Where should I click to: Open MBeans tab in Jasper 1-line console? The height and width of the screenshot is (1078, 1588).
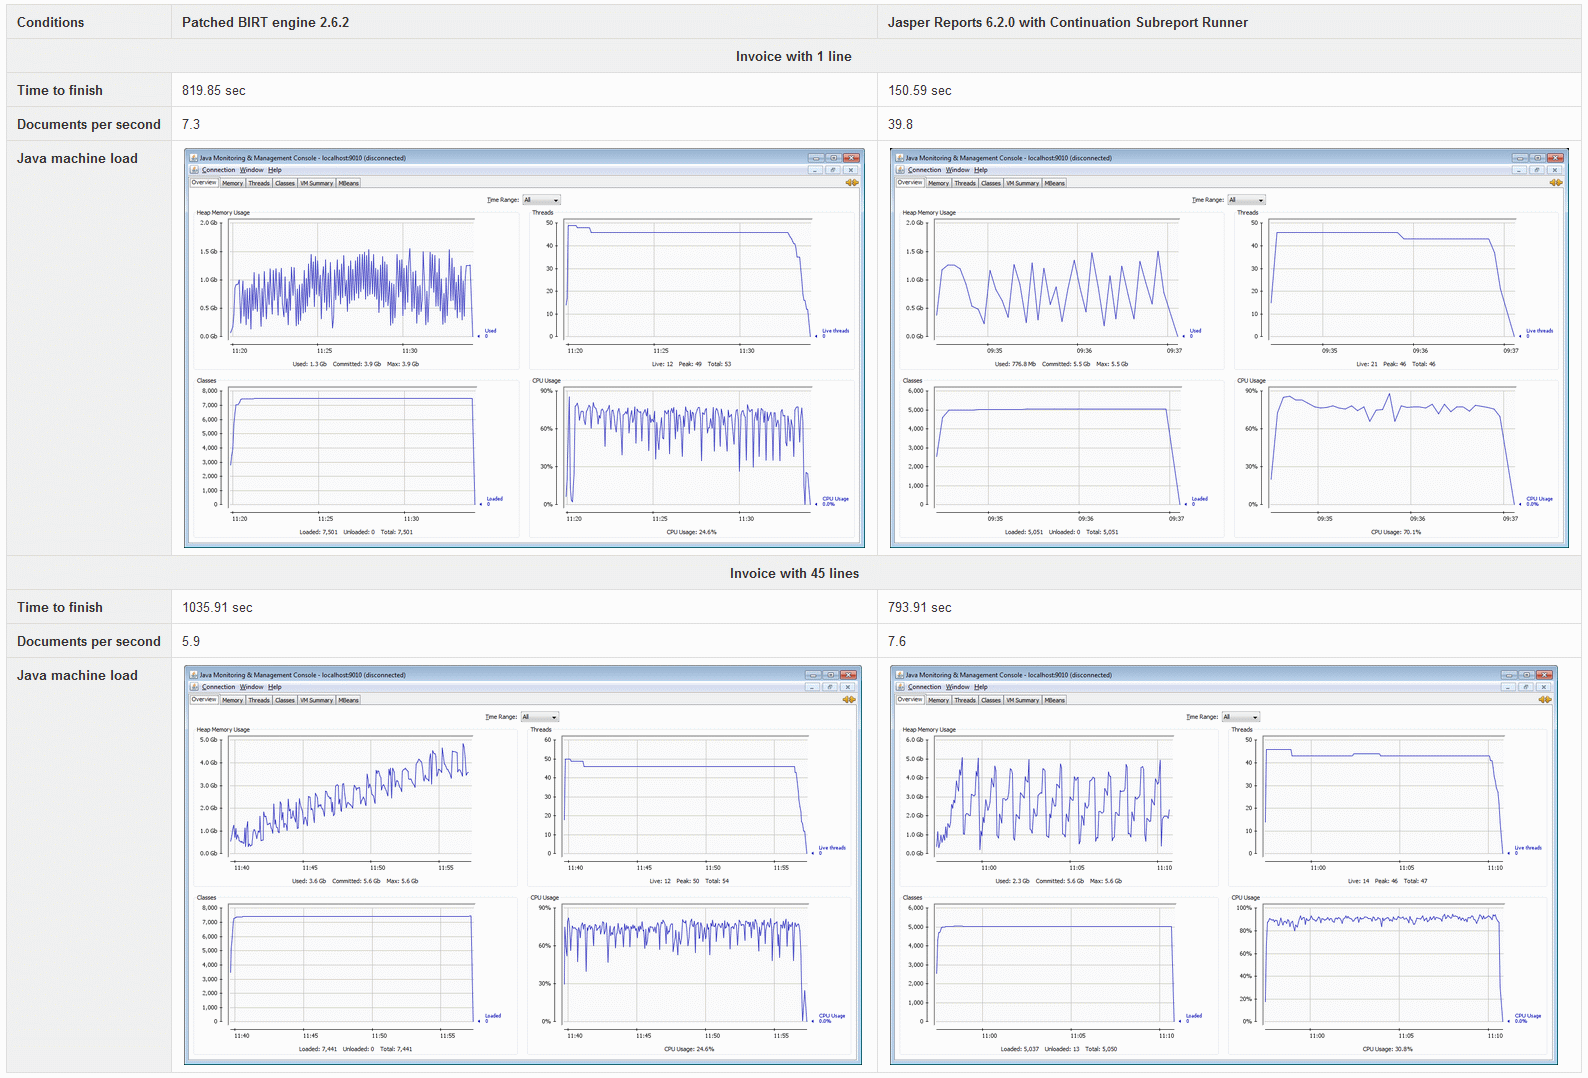(1055, 183)
